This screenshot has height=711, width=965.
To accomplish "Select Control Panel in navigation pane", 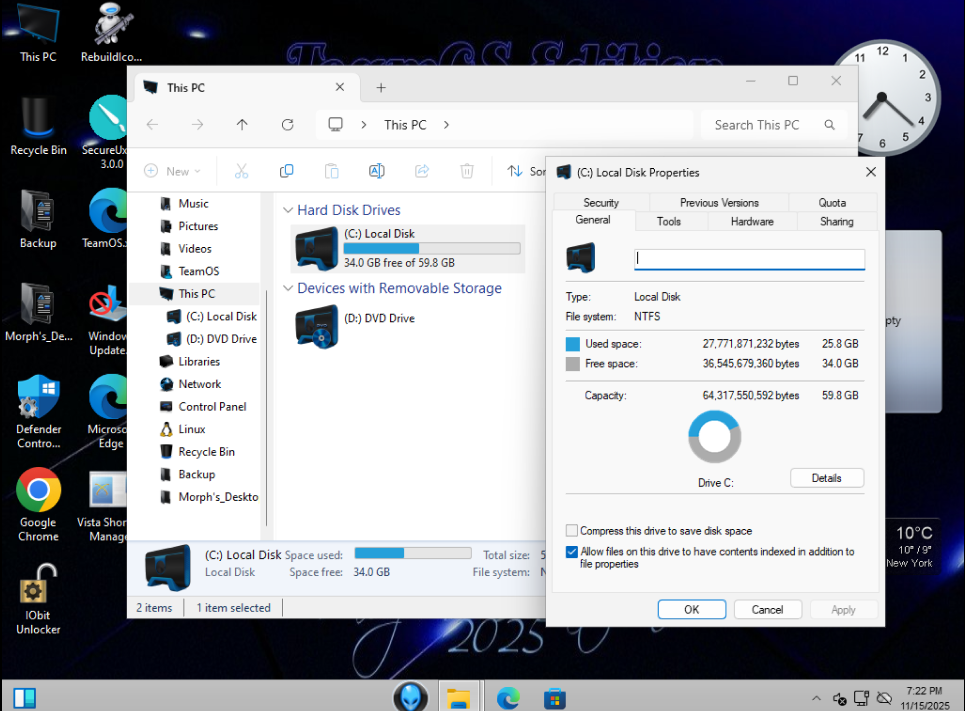I will [x=211, y=407].
